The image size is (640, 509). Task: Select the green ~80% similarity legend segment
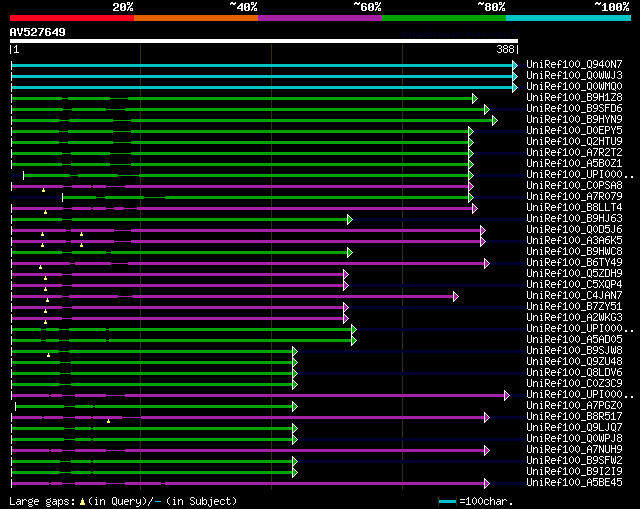[x=444, y=18]
